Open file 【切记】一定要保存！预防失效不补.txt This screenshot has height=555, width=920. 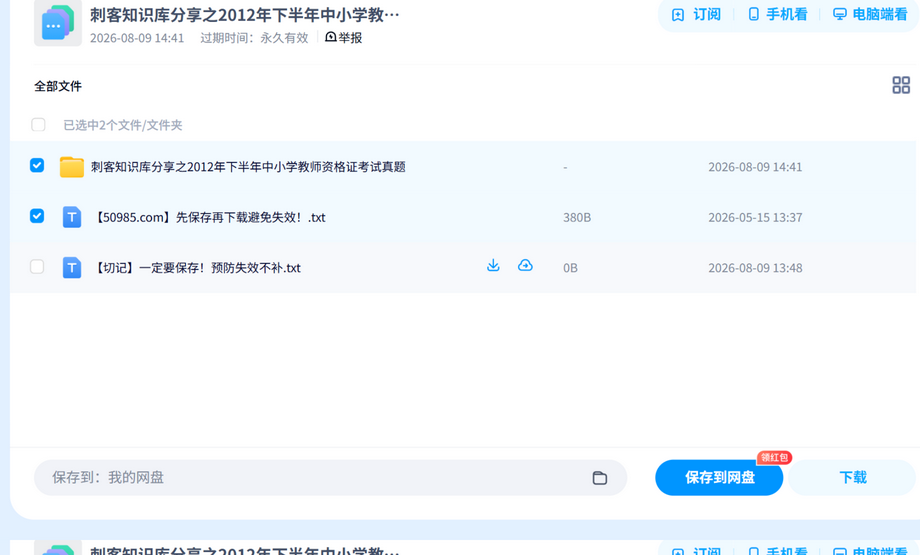(198, 268)
